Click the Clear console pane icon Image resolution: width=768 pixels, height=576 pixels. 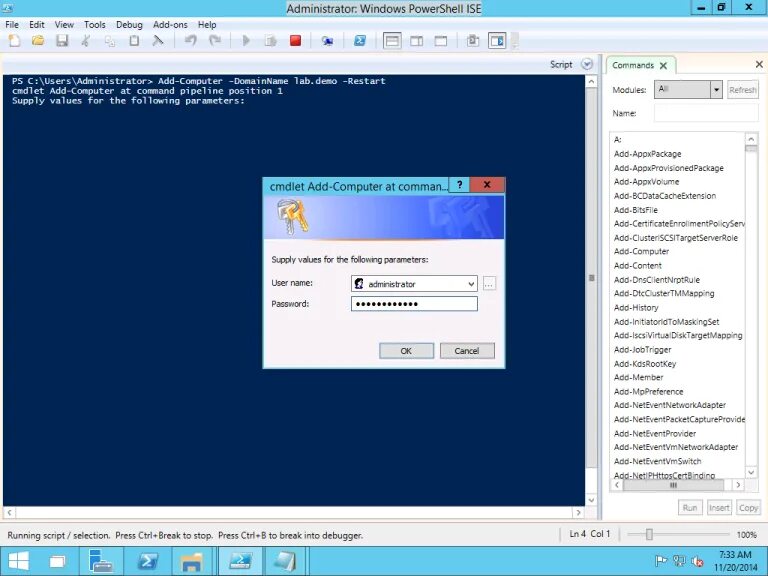point(158,41)
